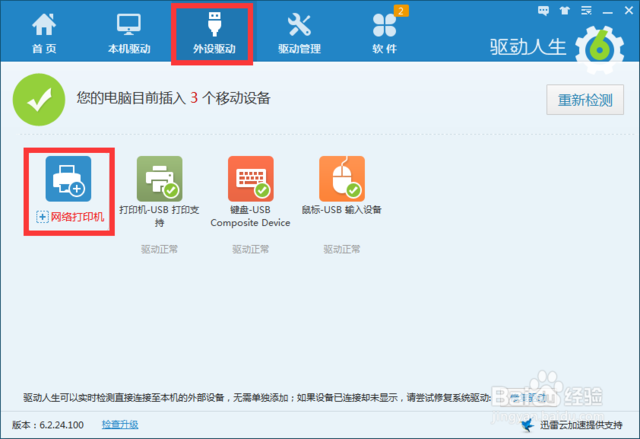Viewport: 640px width, 439px height.
Task: Click the green checkmark status icon
Action: [39, 100]
